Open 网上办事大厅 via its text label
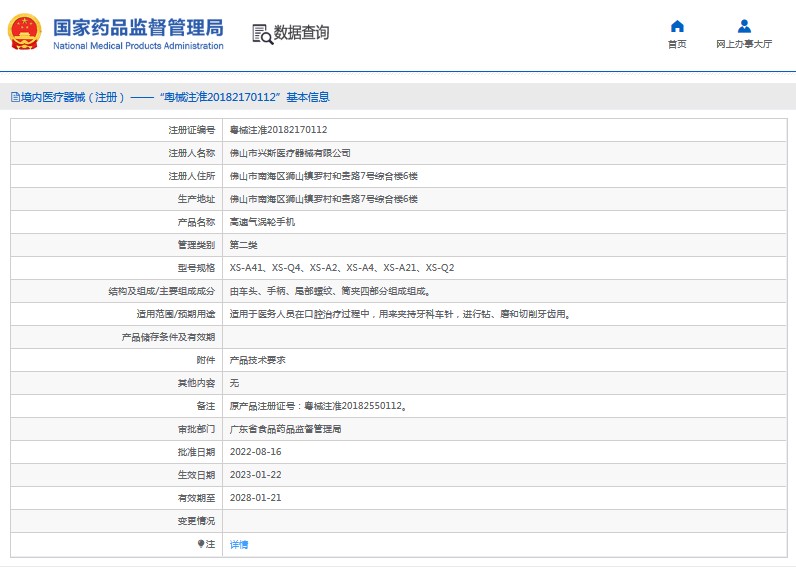796x569 pixels. [x=744, y=45]
